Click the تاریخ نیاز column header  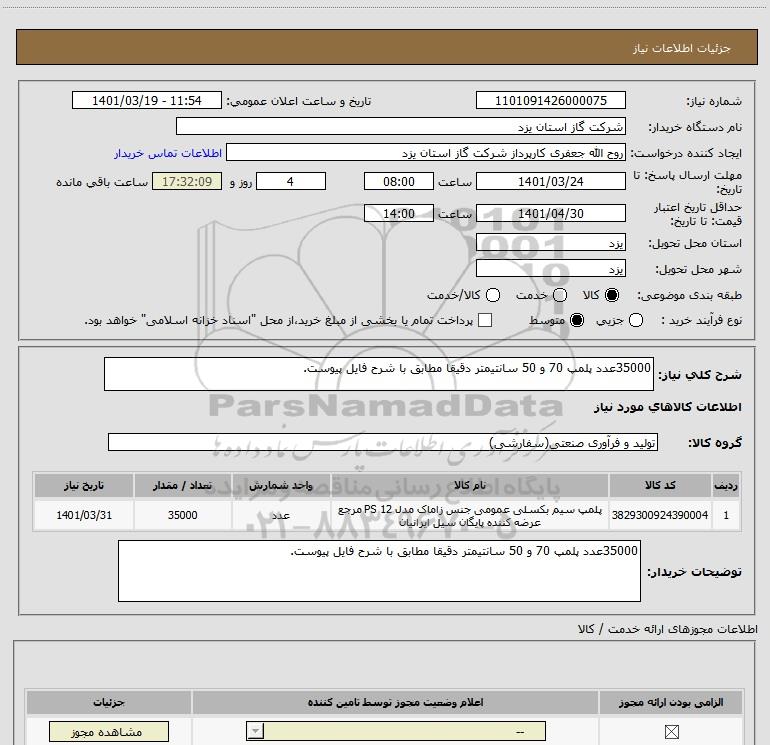click(x=84, y=486)
